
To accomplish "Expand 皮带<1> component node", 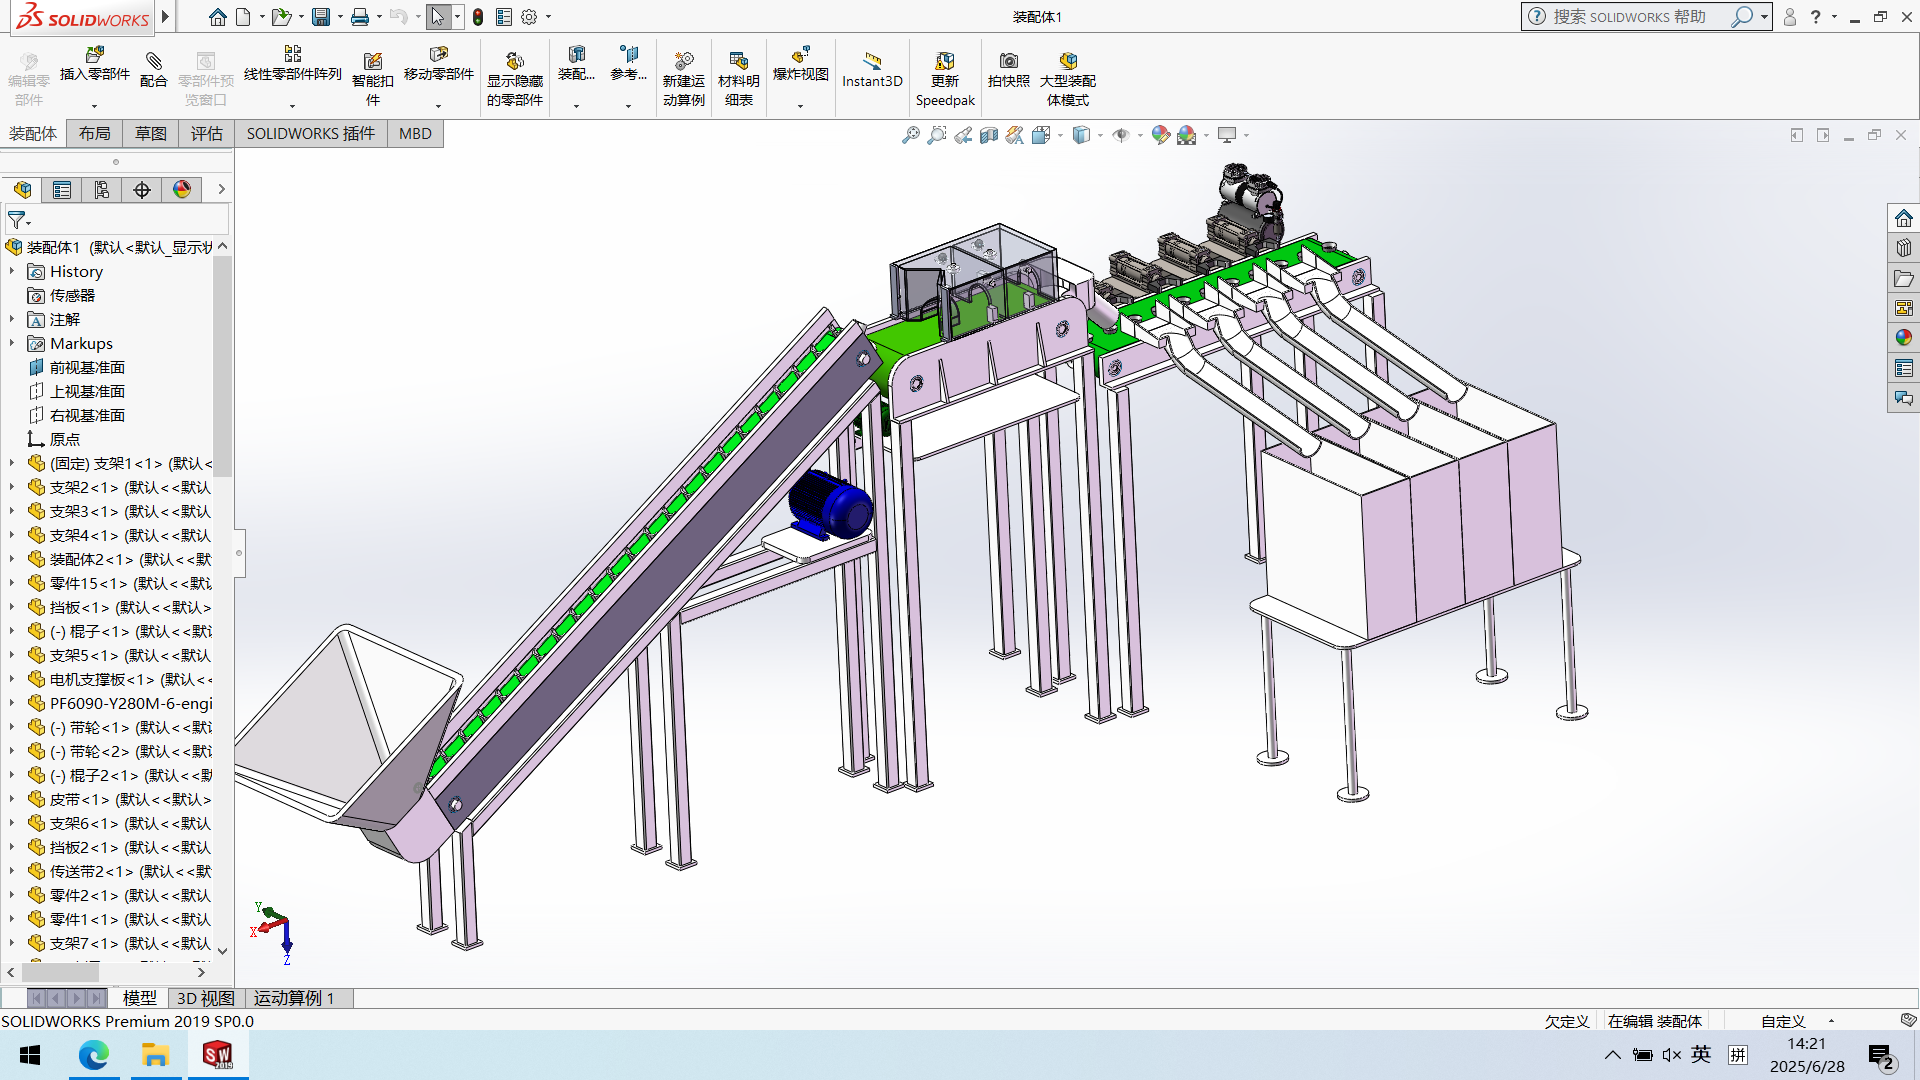I will point(12,799).
